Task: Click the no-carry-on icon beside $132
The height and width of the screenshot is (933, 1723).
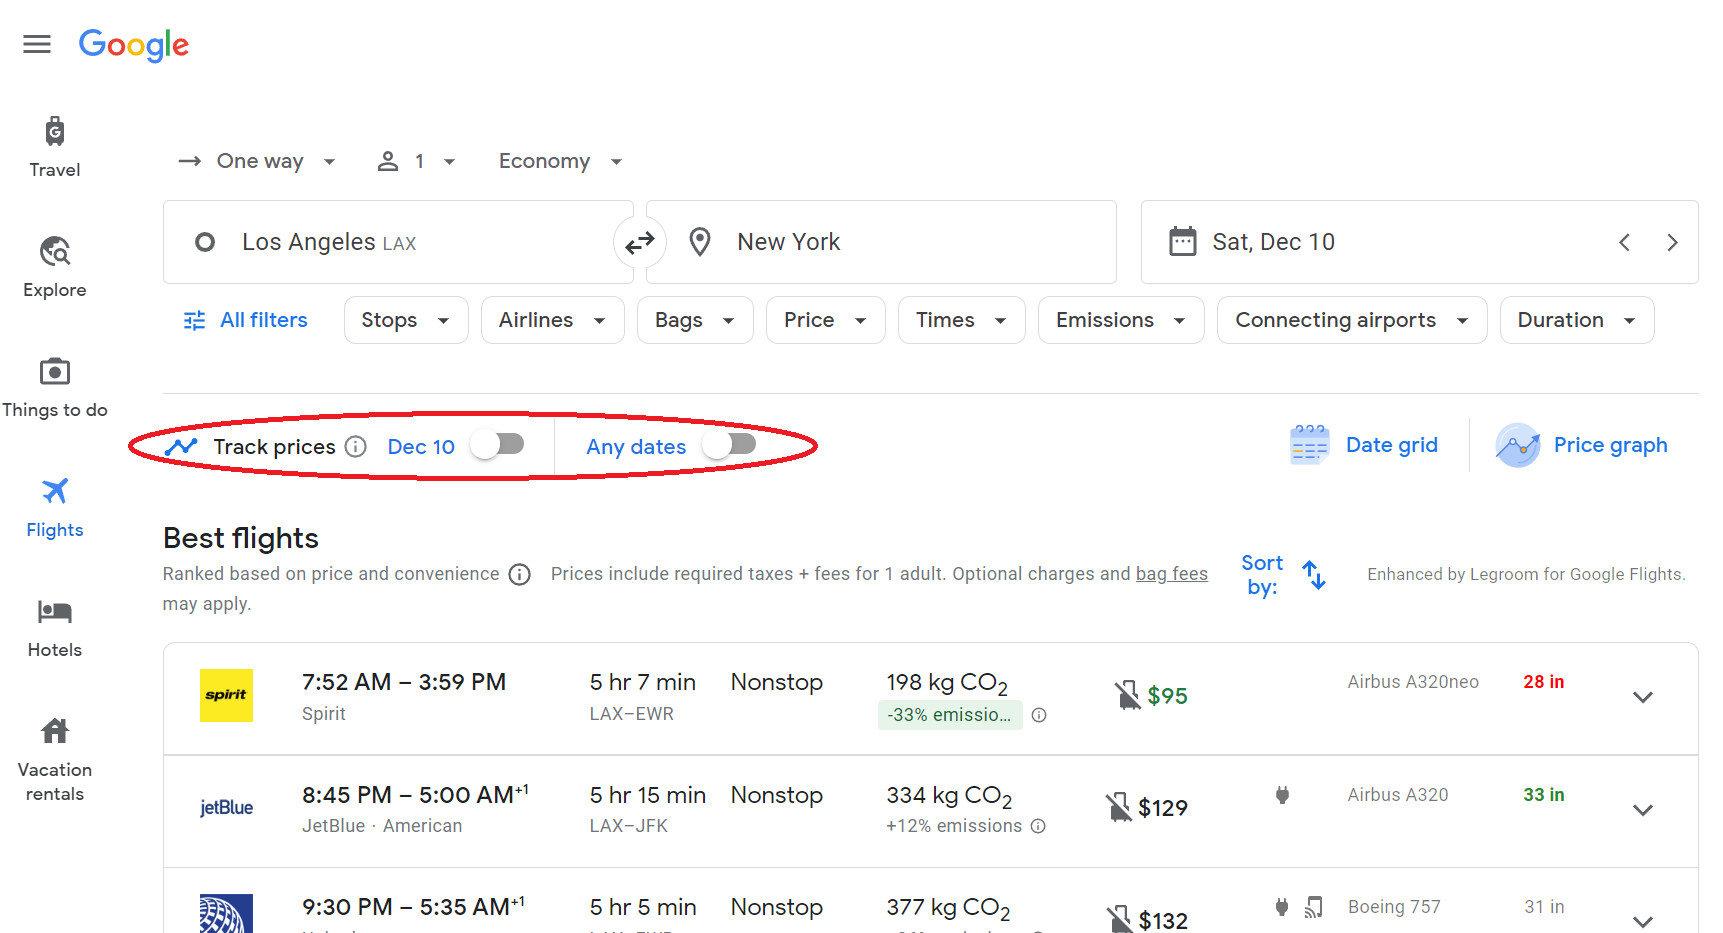Action: (1119, 919)
